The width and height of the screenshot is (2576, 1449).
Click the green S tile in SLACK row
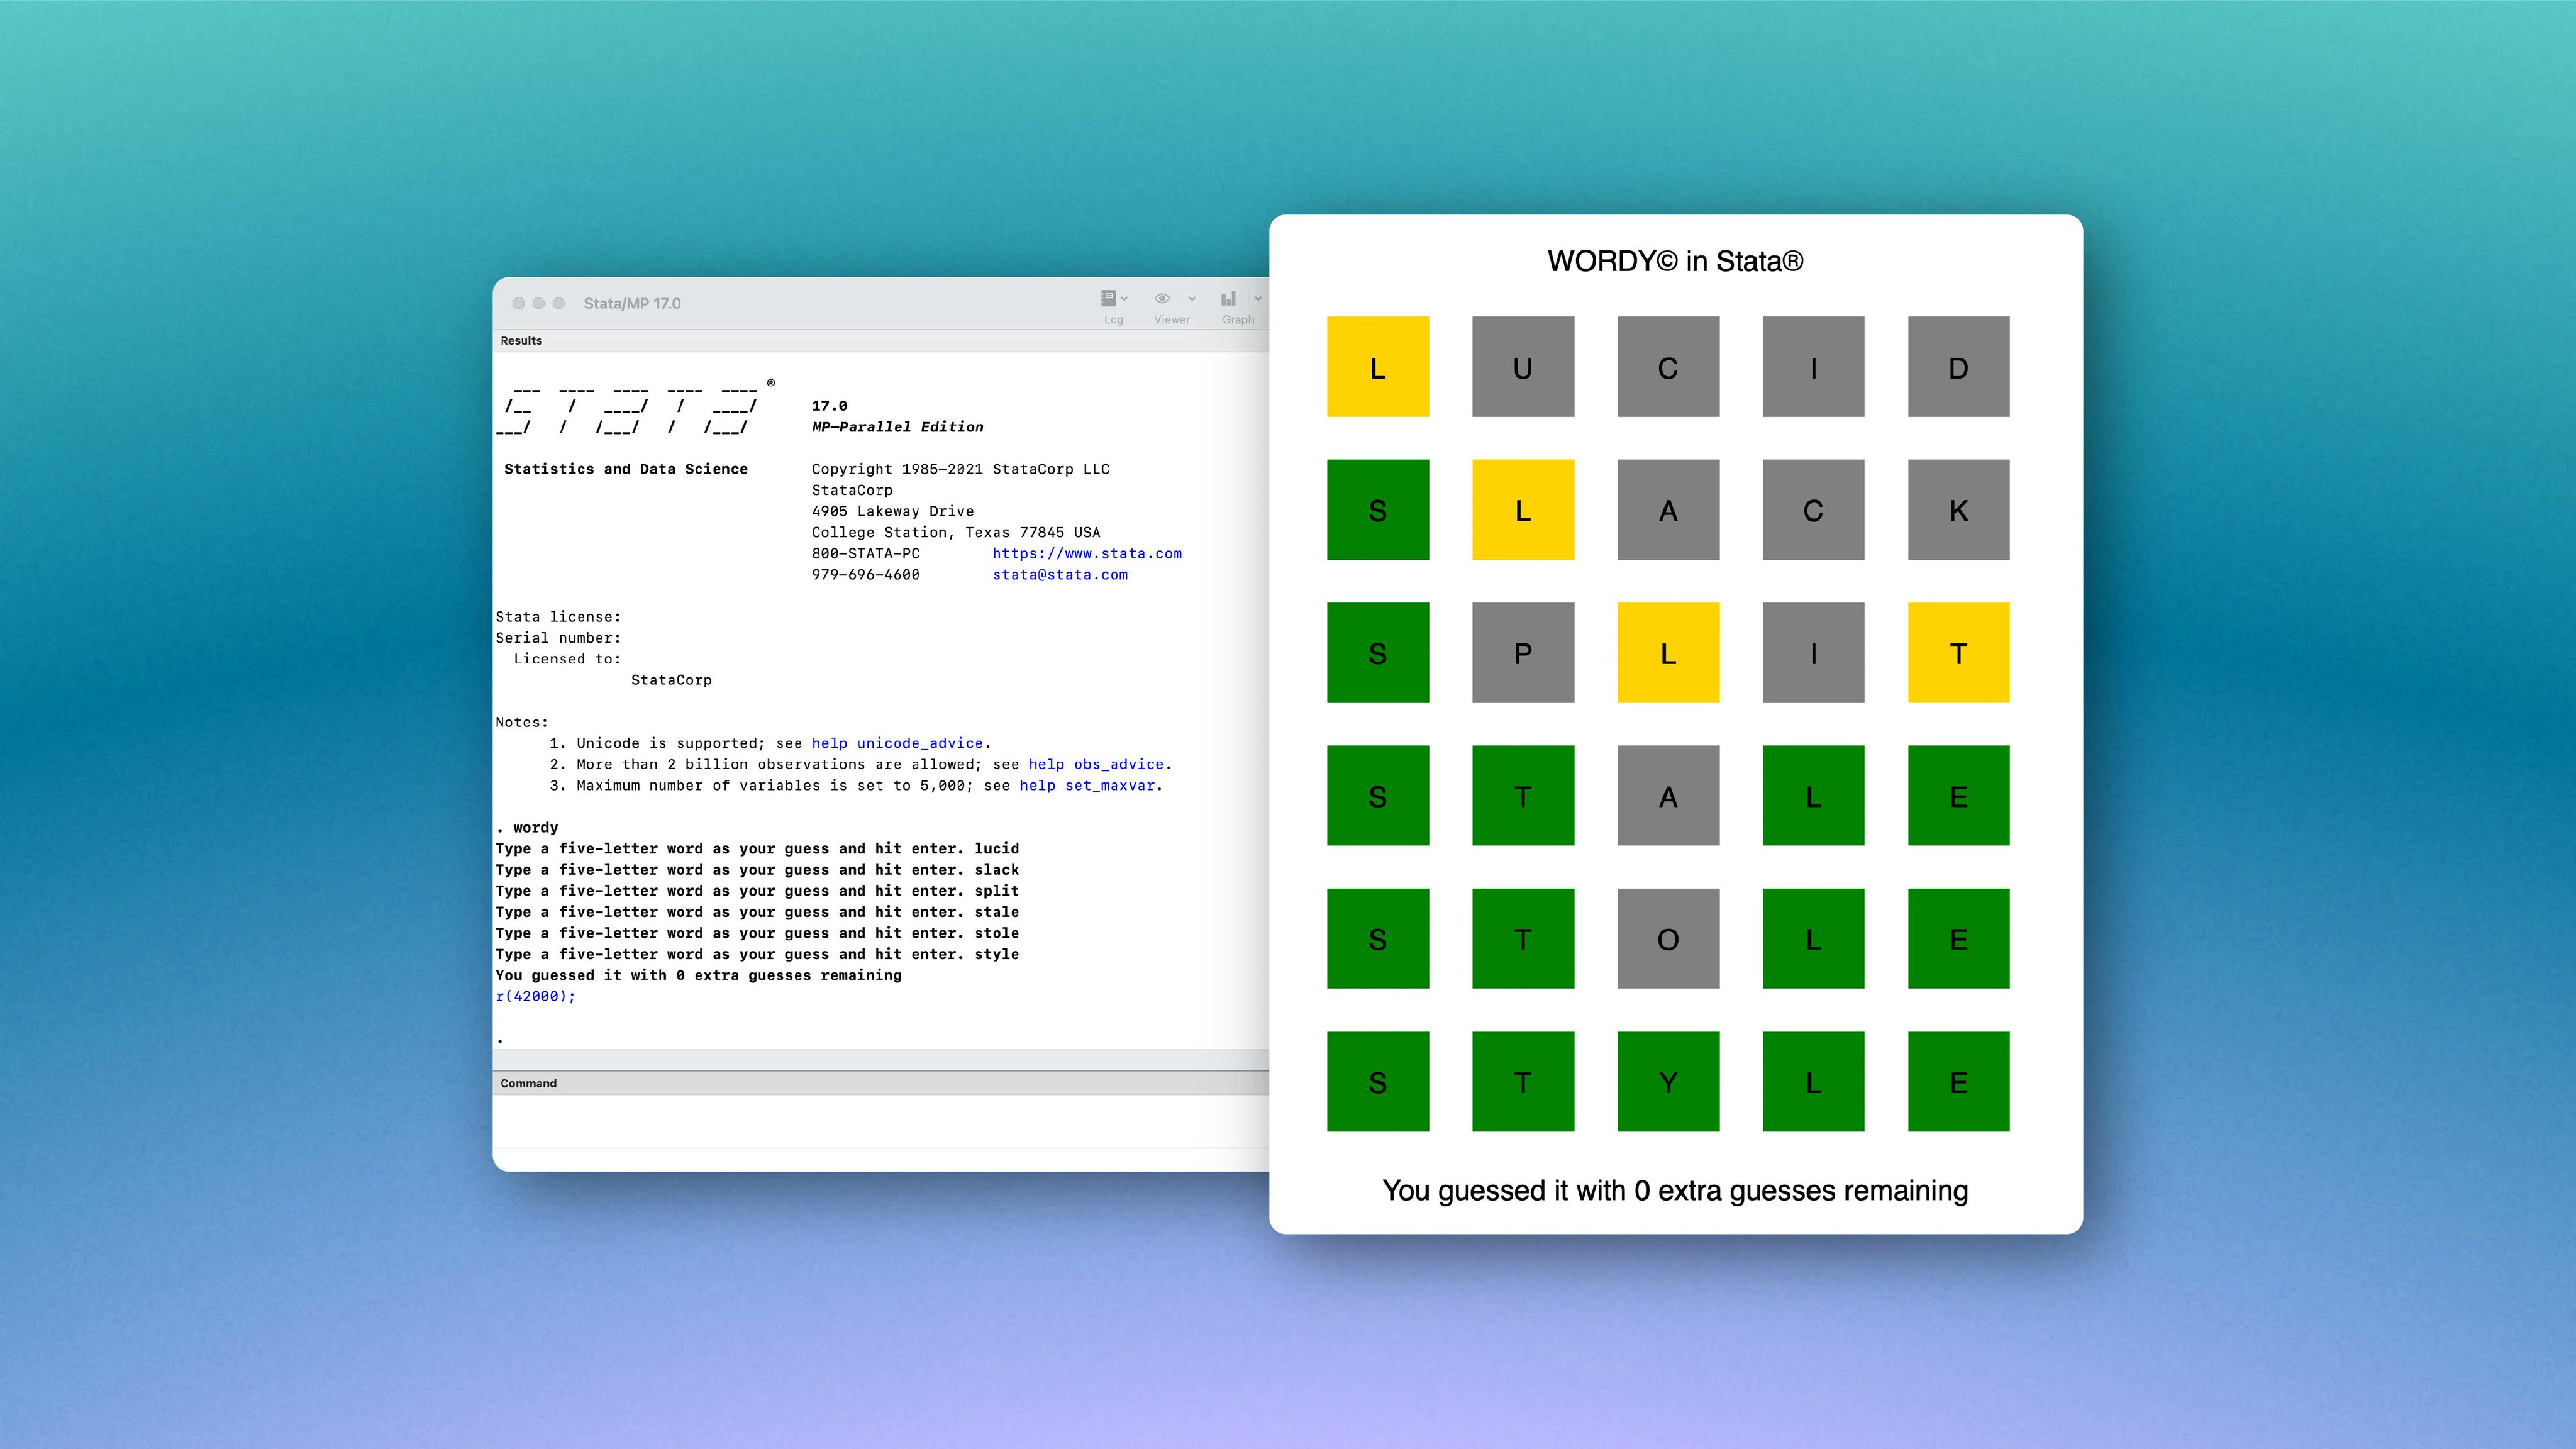(x=1377, y=509)
